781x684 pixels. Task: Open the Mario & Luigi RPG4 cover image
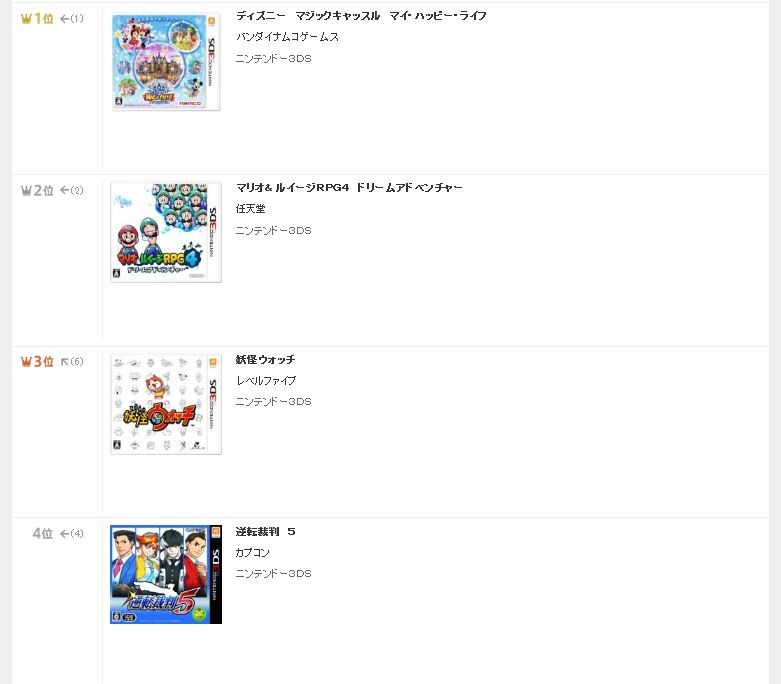(x=166, y=232)
